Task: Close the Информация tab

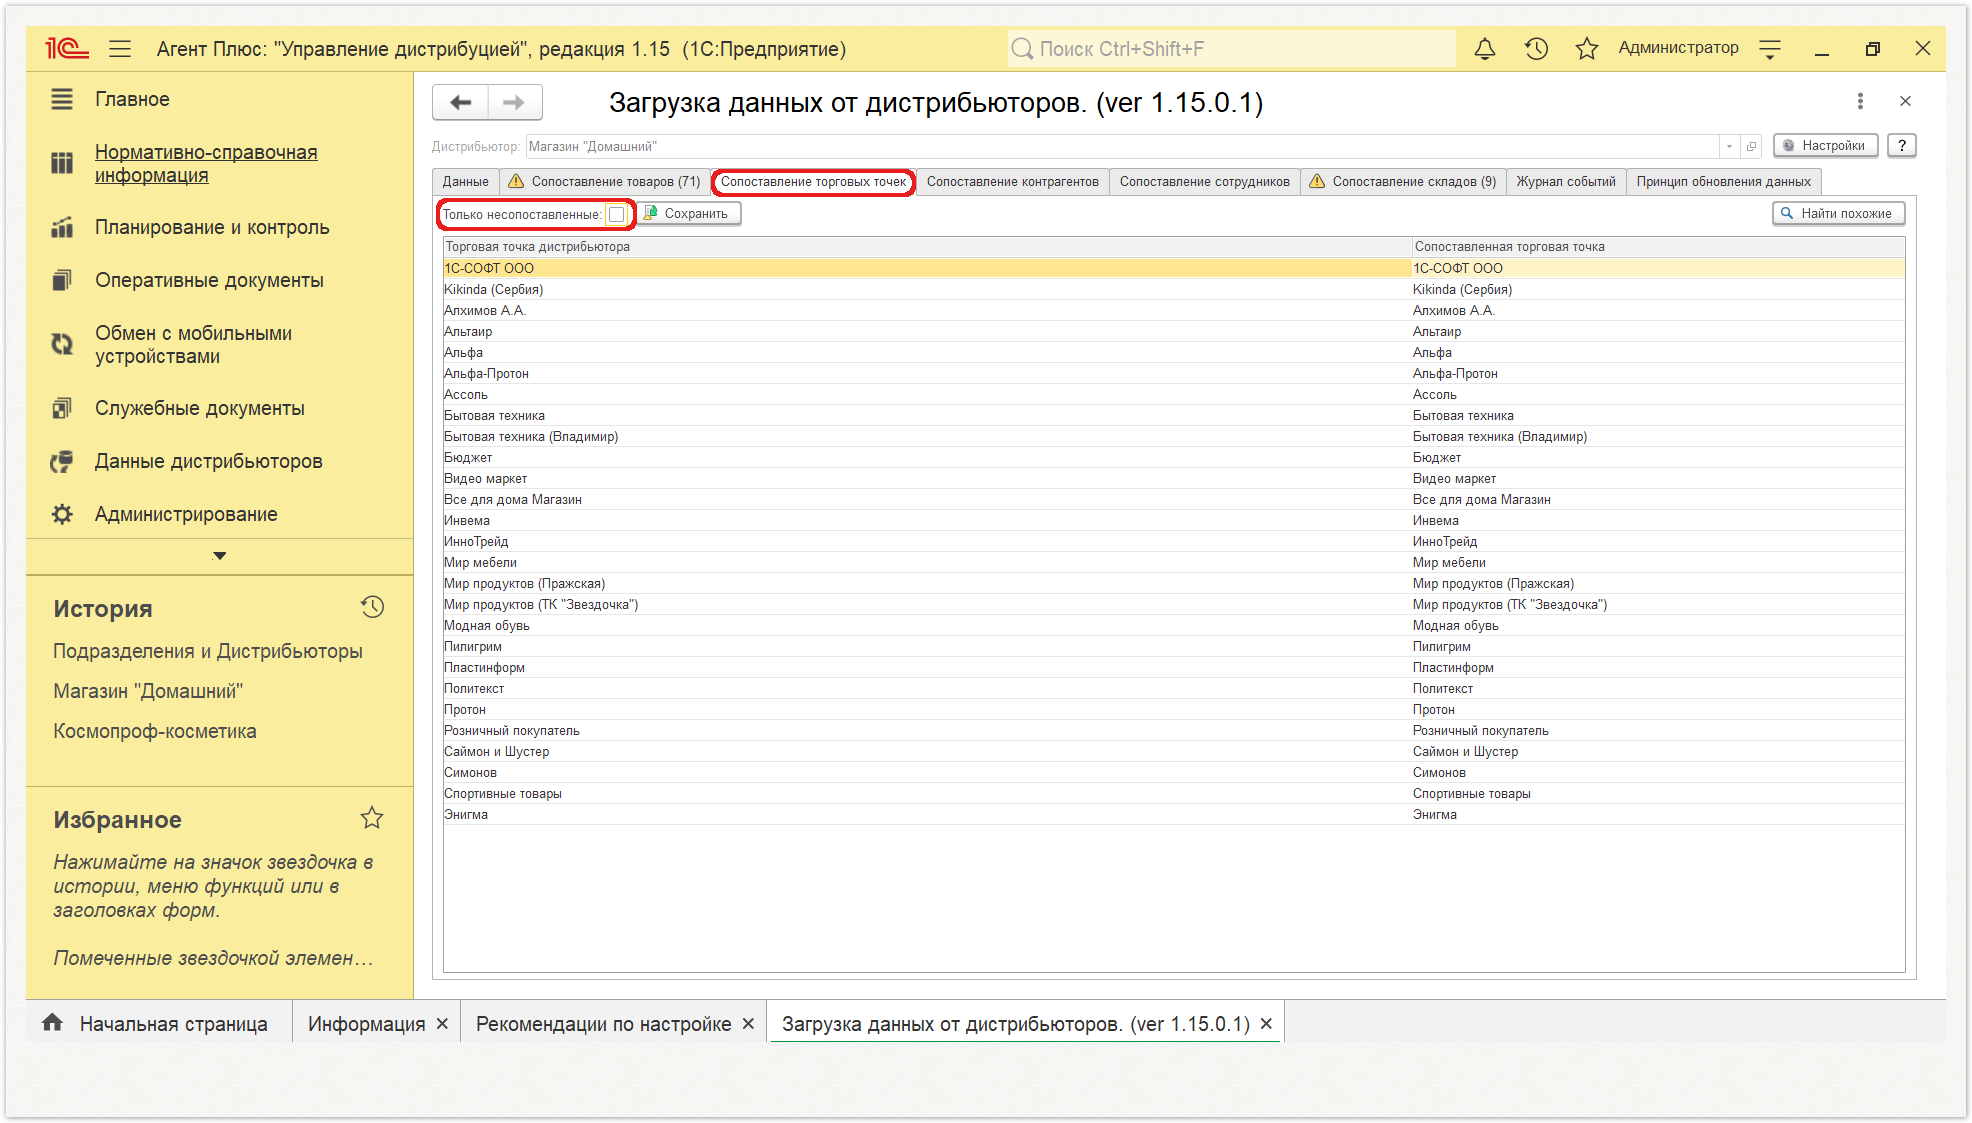Action: point(442,1024)
